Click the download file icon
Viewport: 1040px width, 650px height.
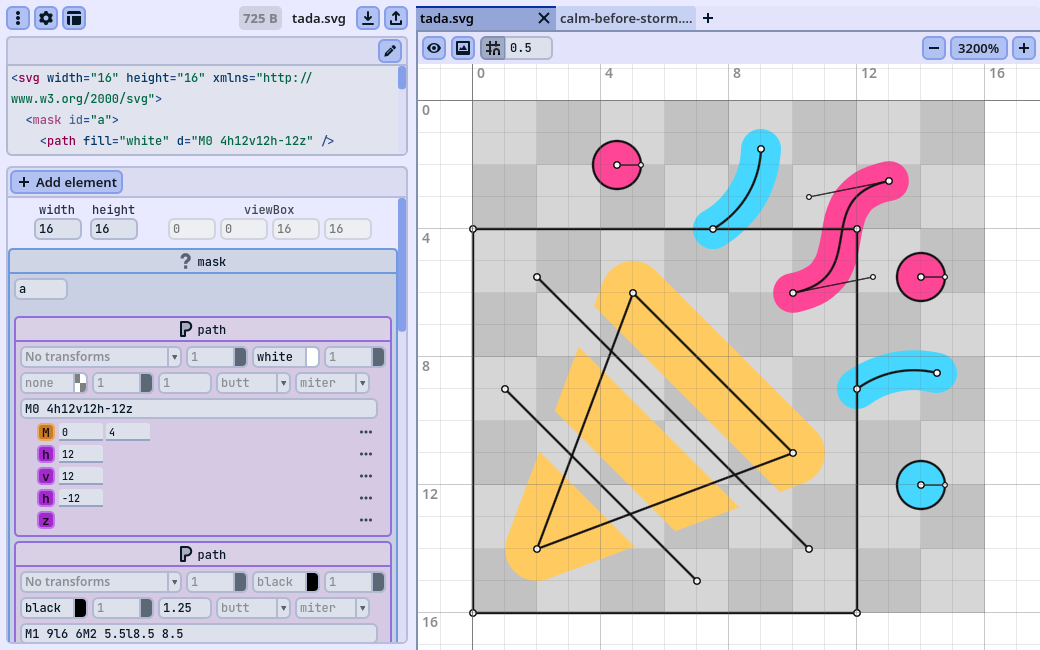tap(368, 18)
